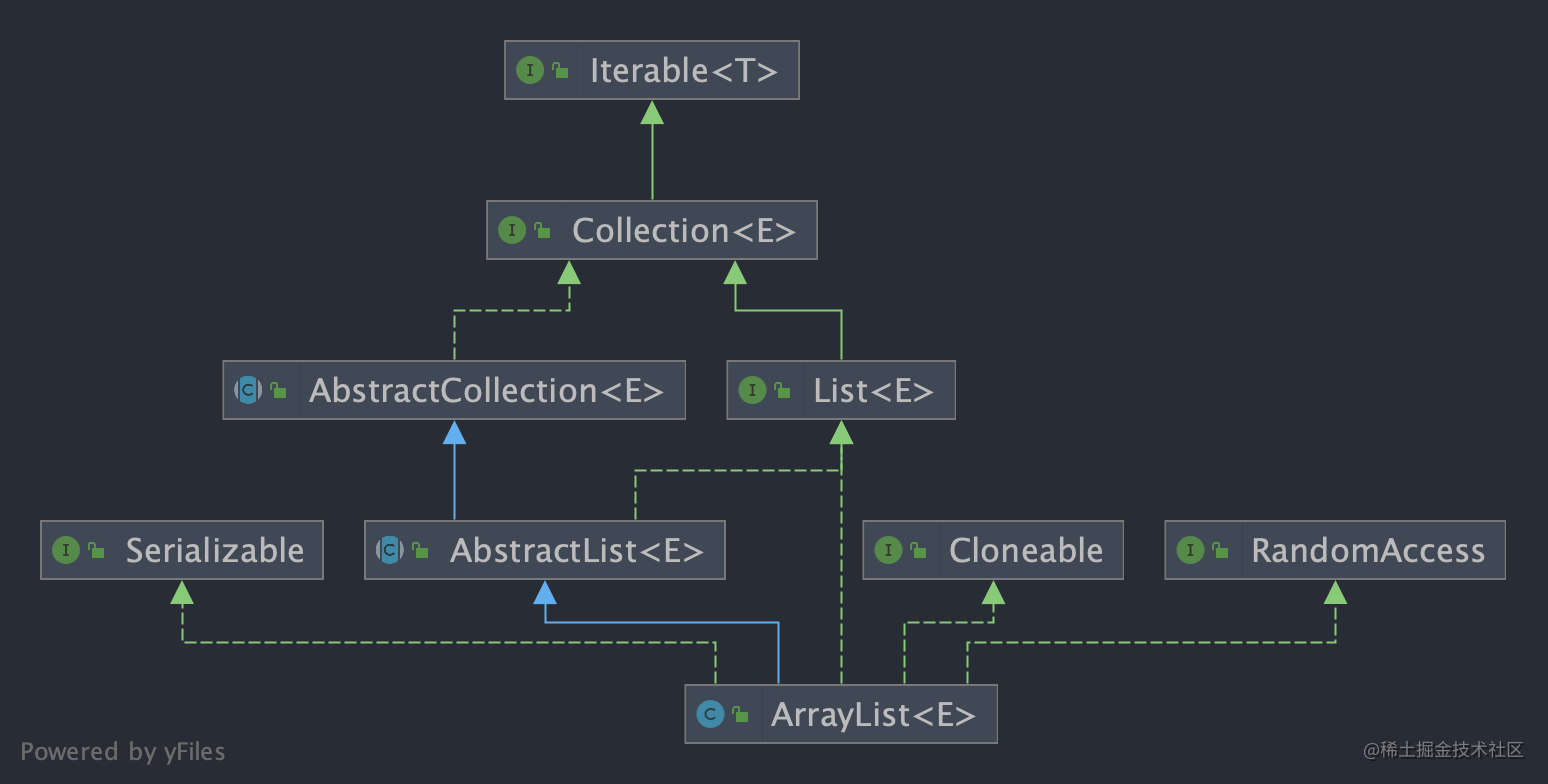The width and height of the screenshot is (1548, 784).
Task: Select the class badge icon on AbstractCollection<E>
Action: click(247, 390)
